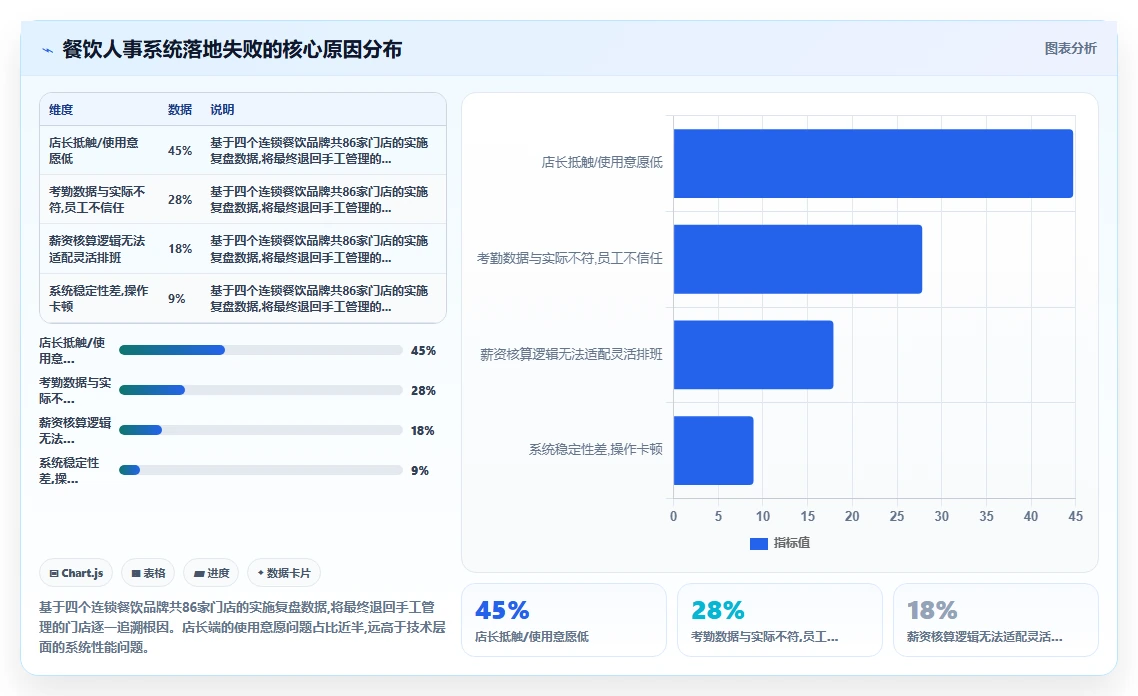Click the 店长抵触/使用意愿低 chart bar
The image size is (1138, 696).
pyautogui.click(x=873, y=163)
